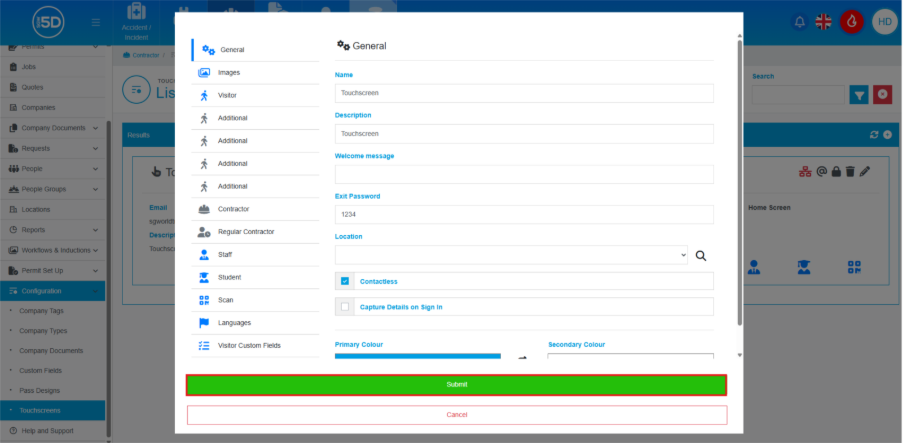Refresh the results list
Image resolution: width=903 pixels, height=444 pixels.
click(874, 135)
